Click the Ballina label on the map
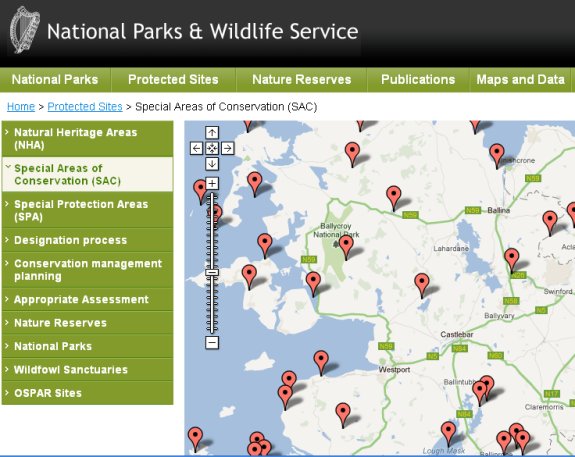The height and width of the screenshot is (457, 575). 498,211
